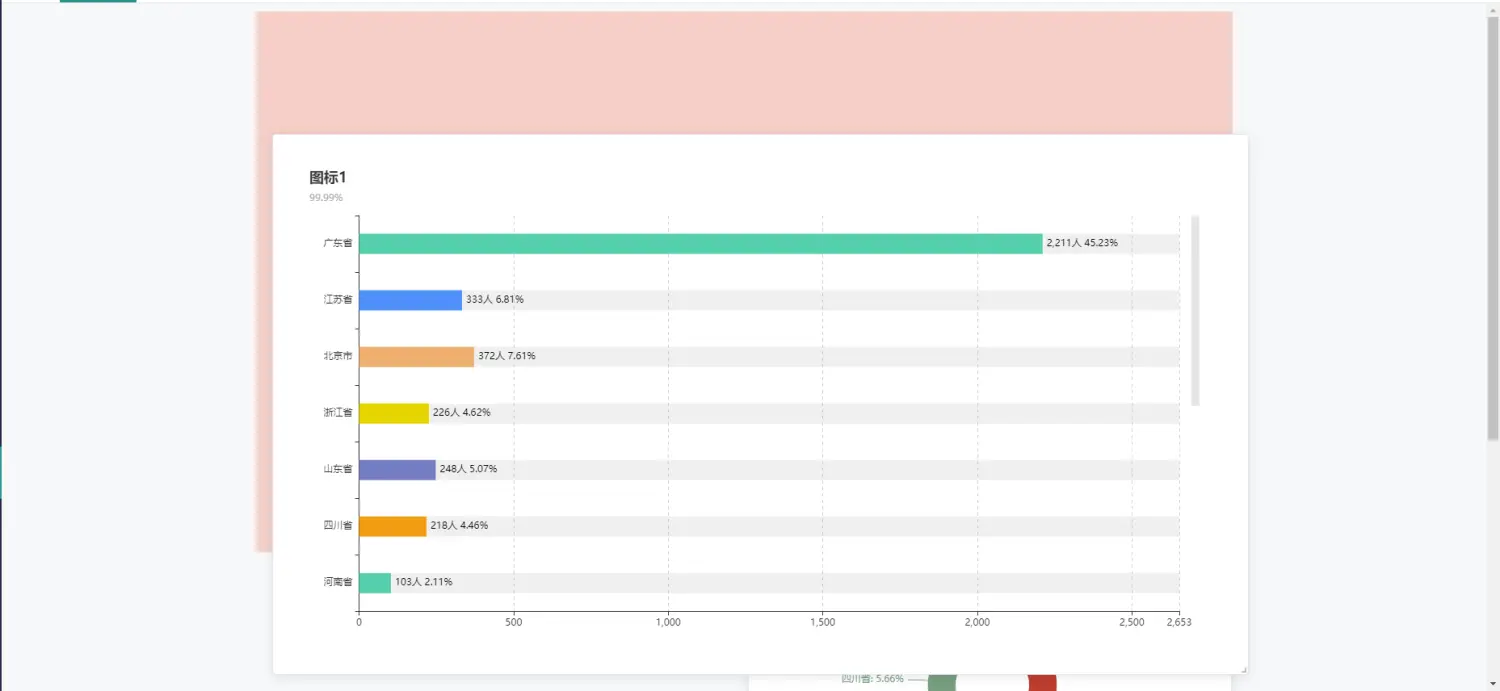Click the 广东省 green bar
This screenshot has width=1500, height=691.
tap(700, 244)
